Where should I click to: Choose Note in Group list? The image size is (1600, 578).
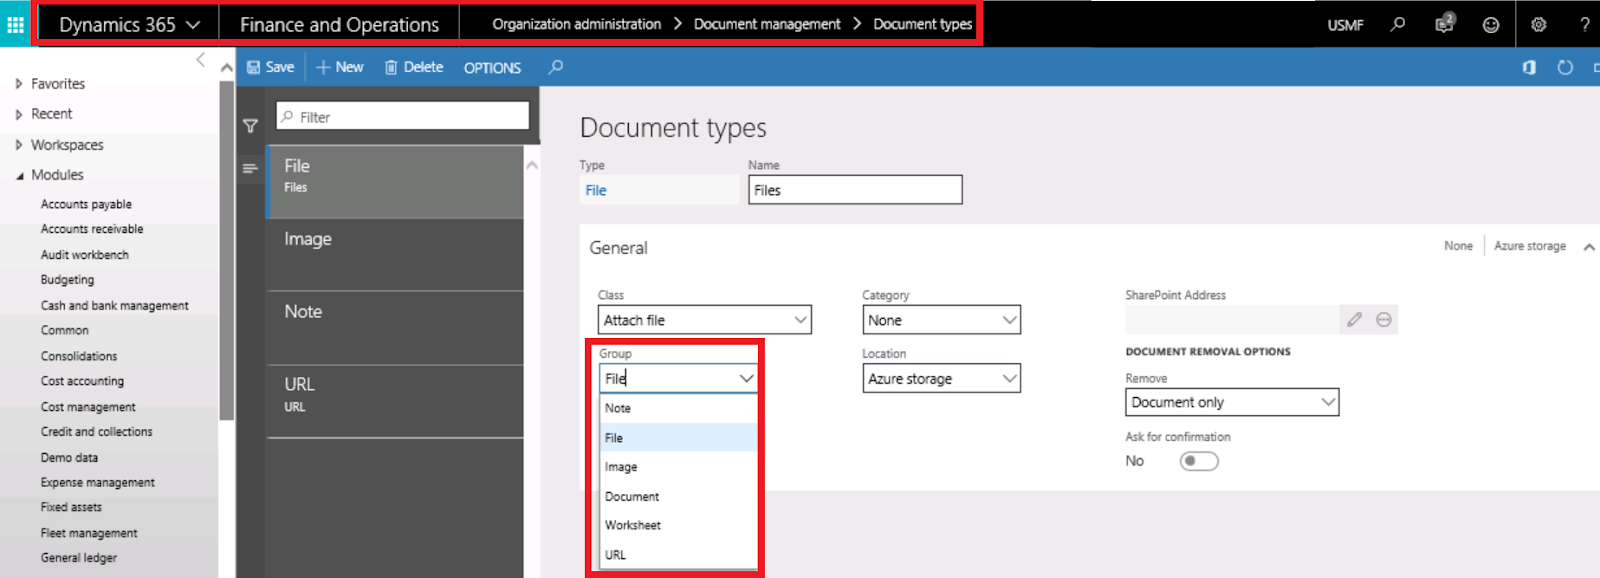[x=678, y=408]
